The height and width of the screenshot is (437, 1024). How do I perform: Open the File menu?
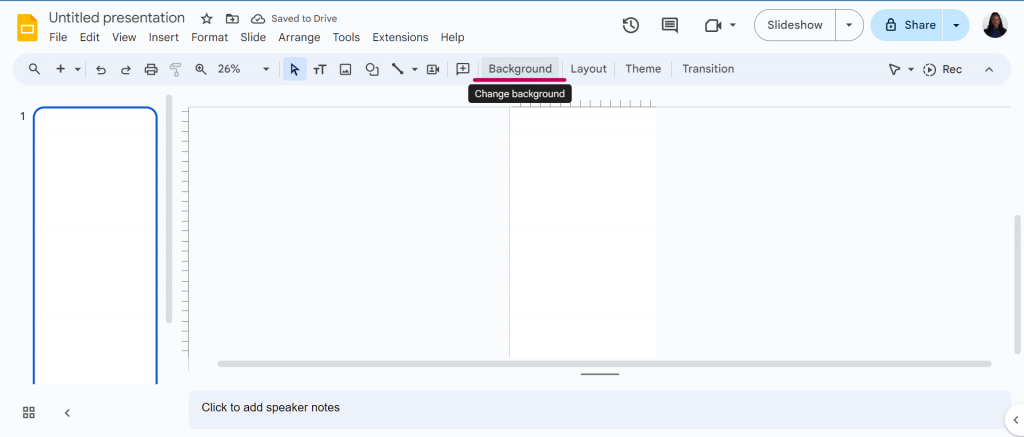(58, 37)
